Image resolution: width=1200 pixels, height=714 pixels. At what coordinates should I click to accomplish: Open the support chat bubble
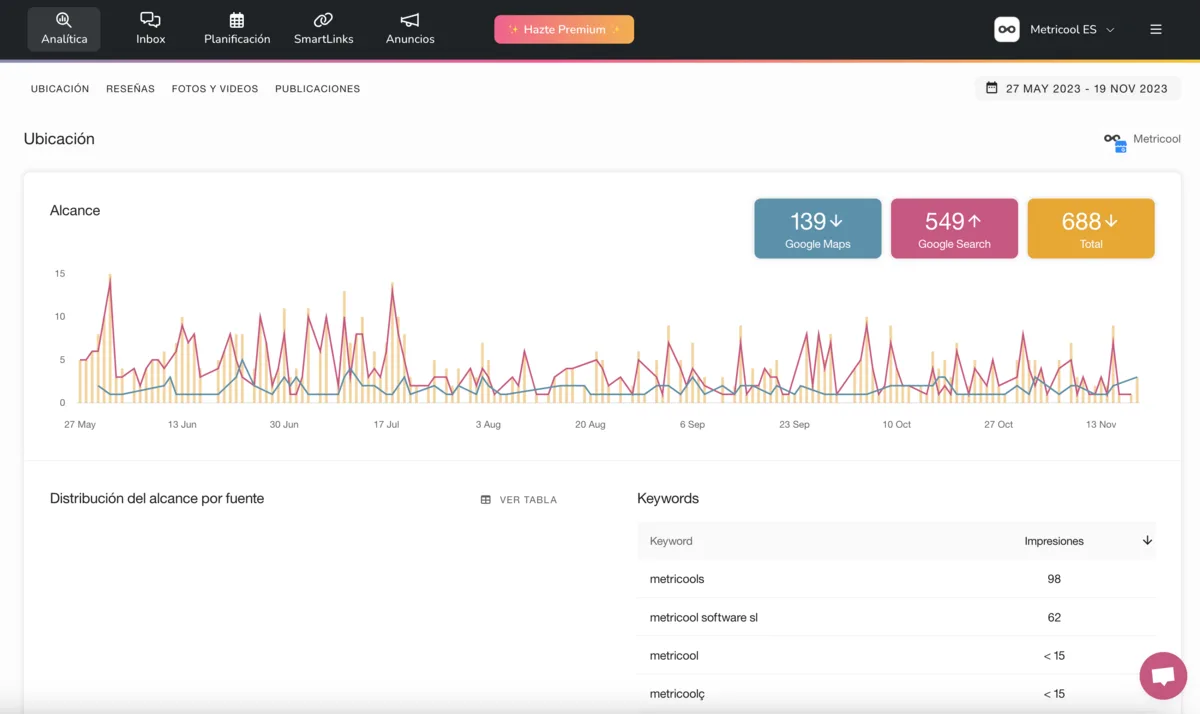pos(1163,676)
